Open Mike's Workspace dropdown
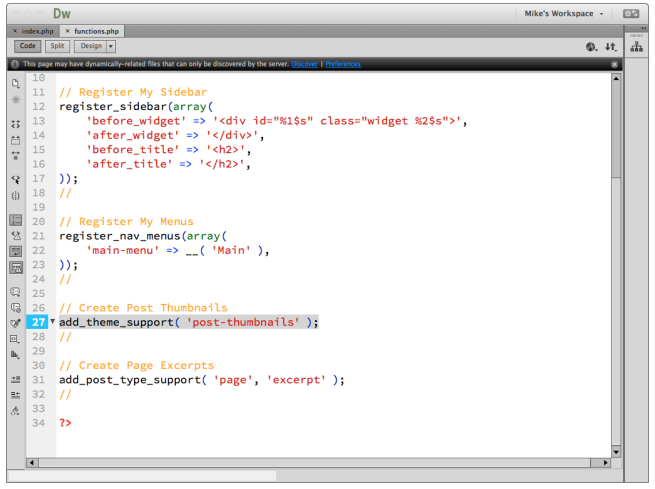This screenshot has height=489, width=655. click(x=564, y=13)
